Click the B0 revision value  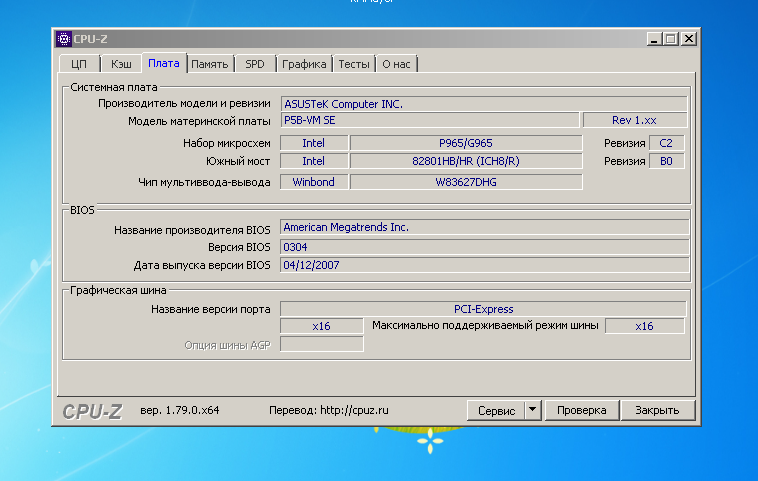pyautogui.click(x=666, y=161)
